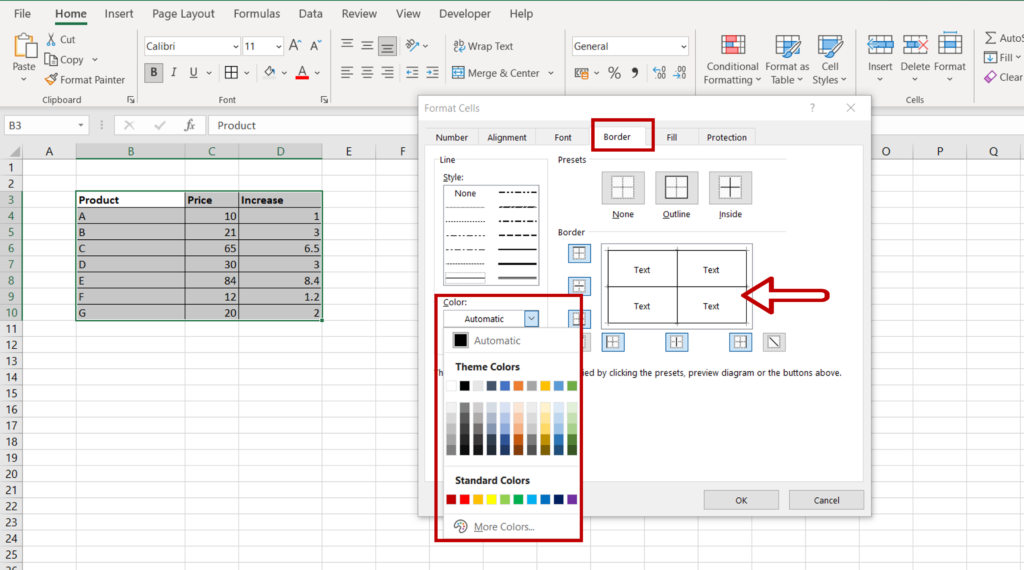Expand the Merge & Center dropdown arrow

[551, 73]
